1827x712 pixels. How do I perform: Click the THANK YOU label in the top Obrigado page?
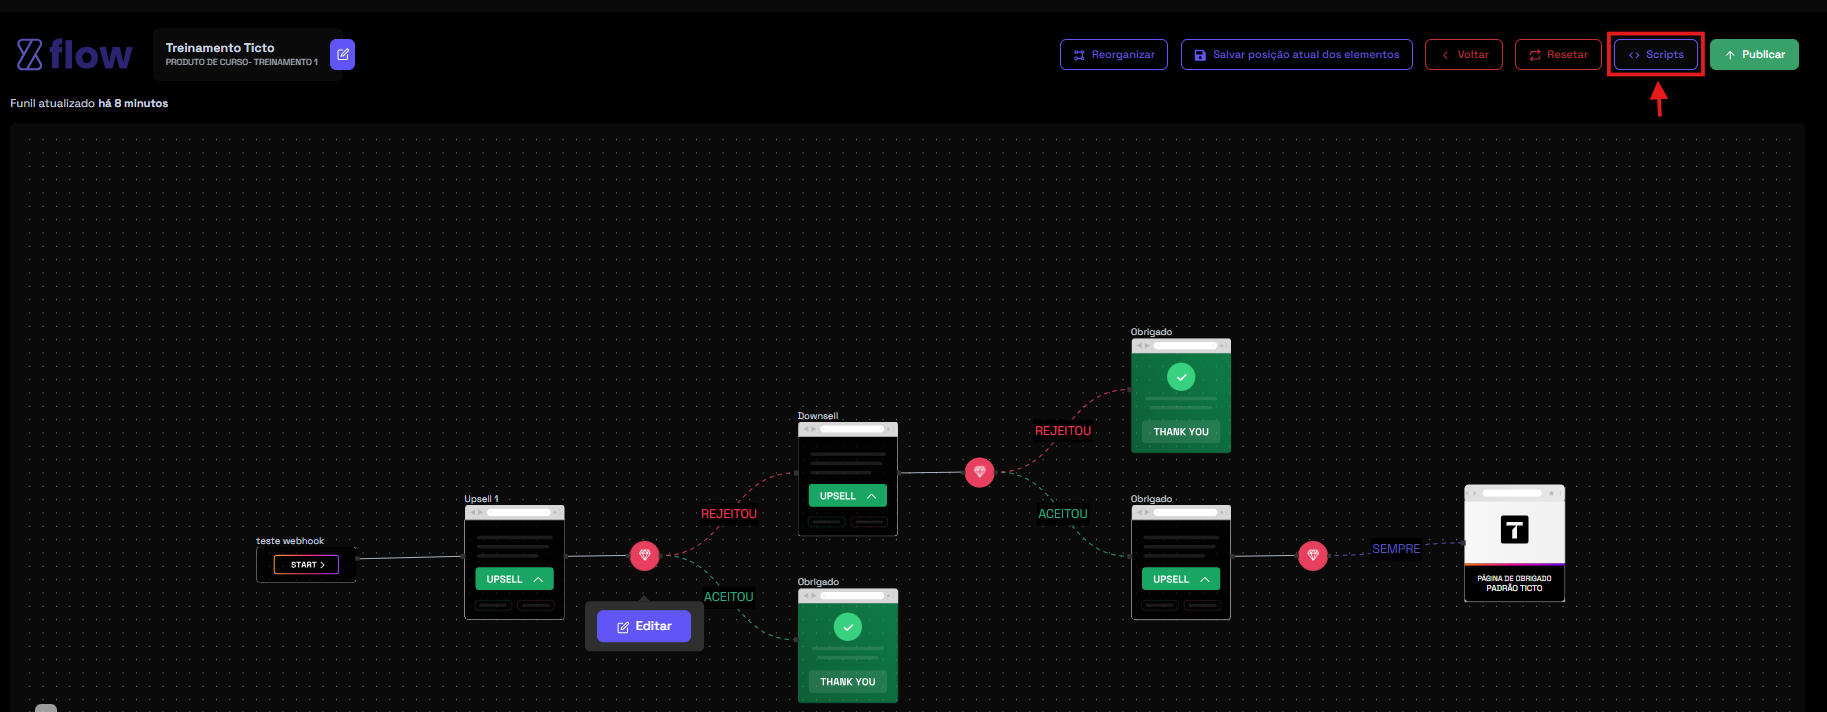pos(1181,432)
